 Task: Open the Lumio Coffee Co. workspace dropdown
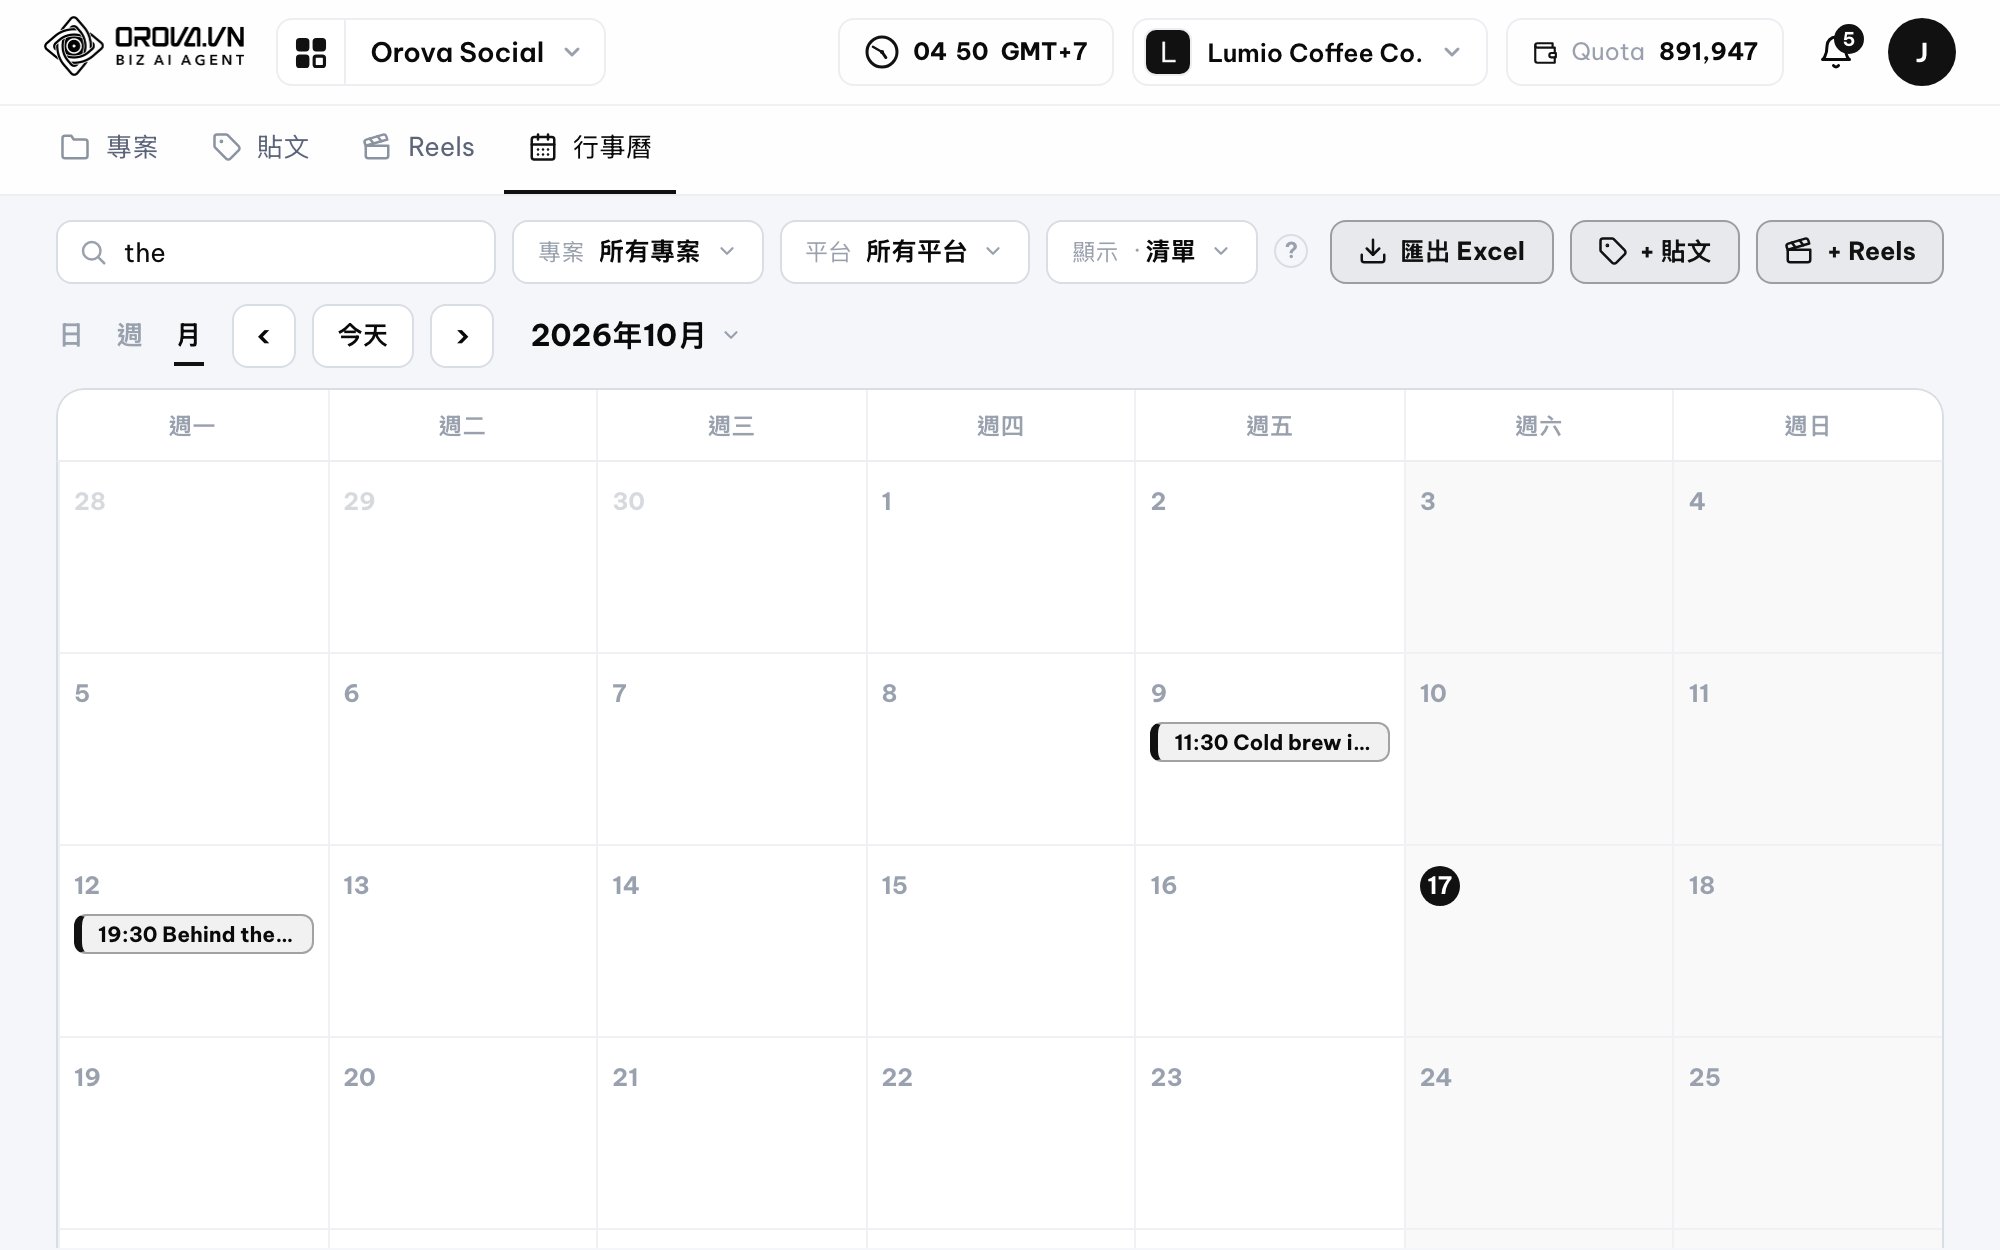tap(1310, 52)
